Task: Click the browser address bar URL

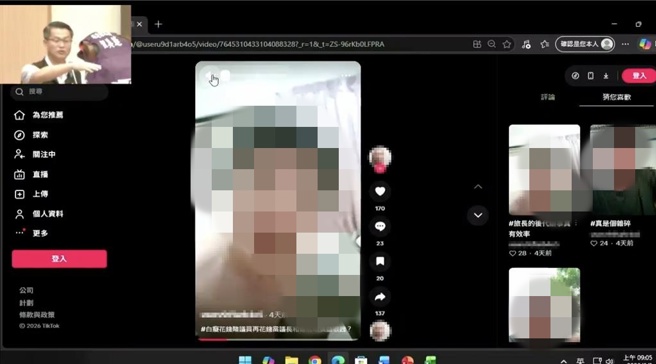Action: (x=257, y=44)
